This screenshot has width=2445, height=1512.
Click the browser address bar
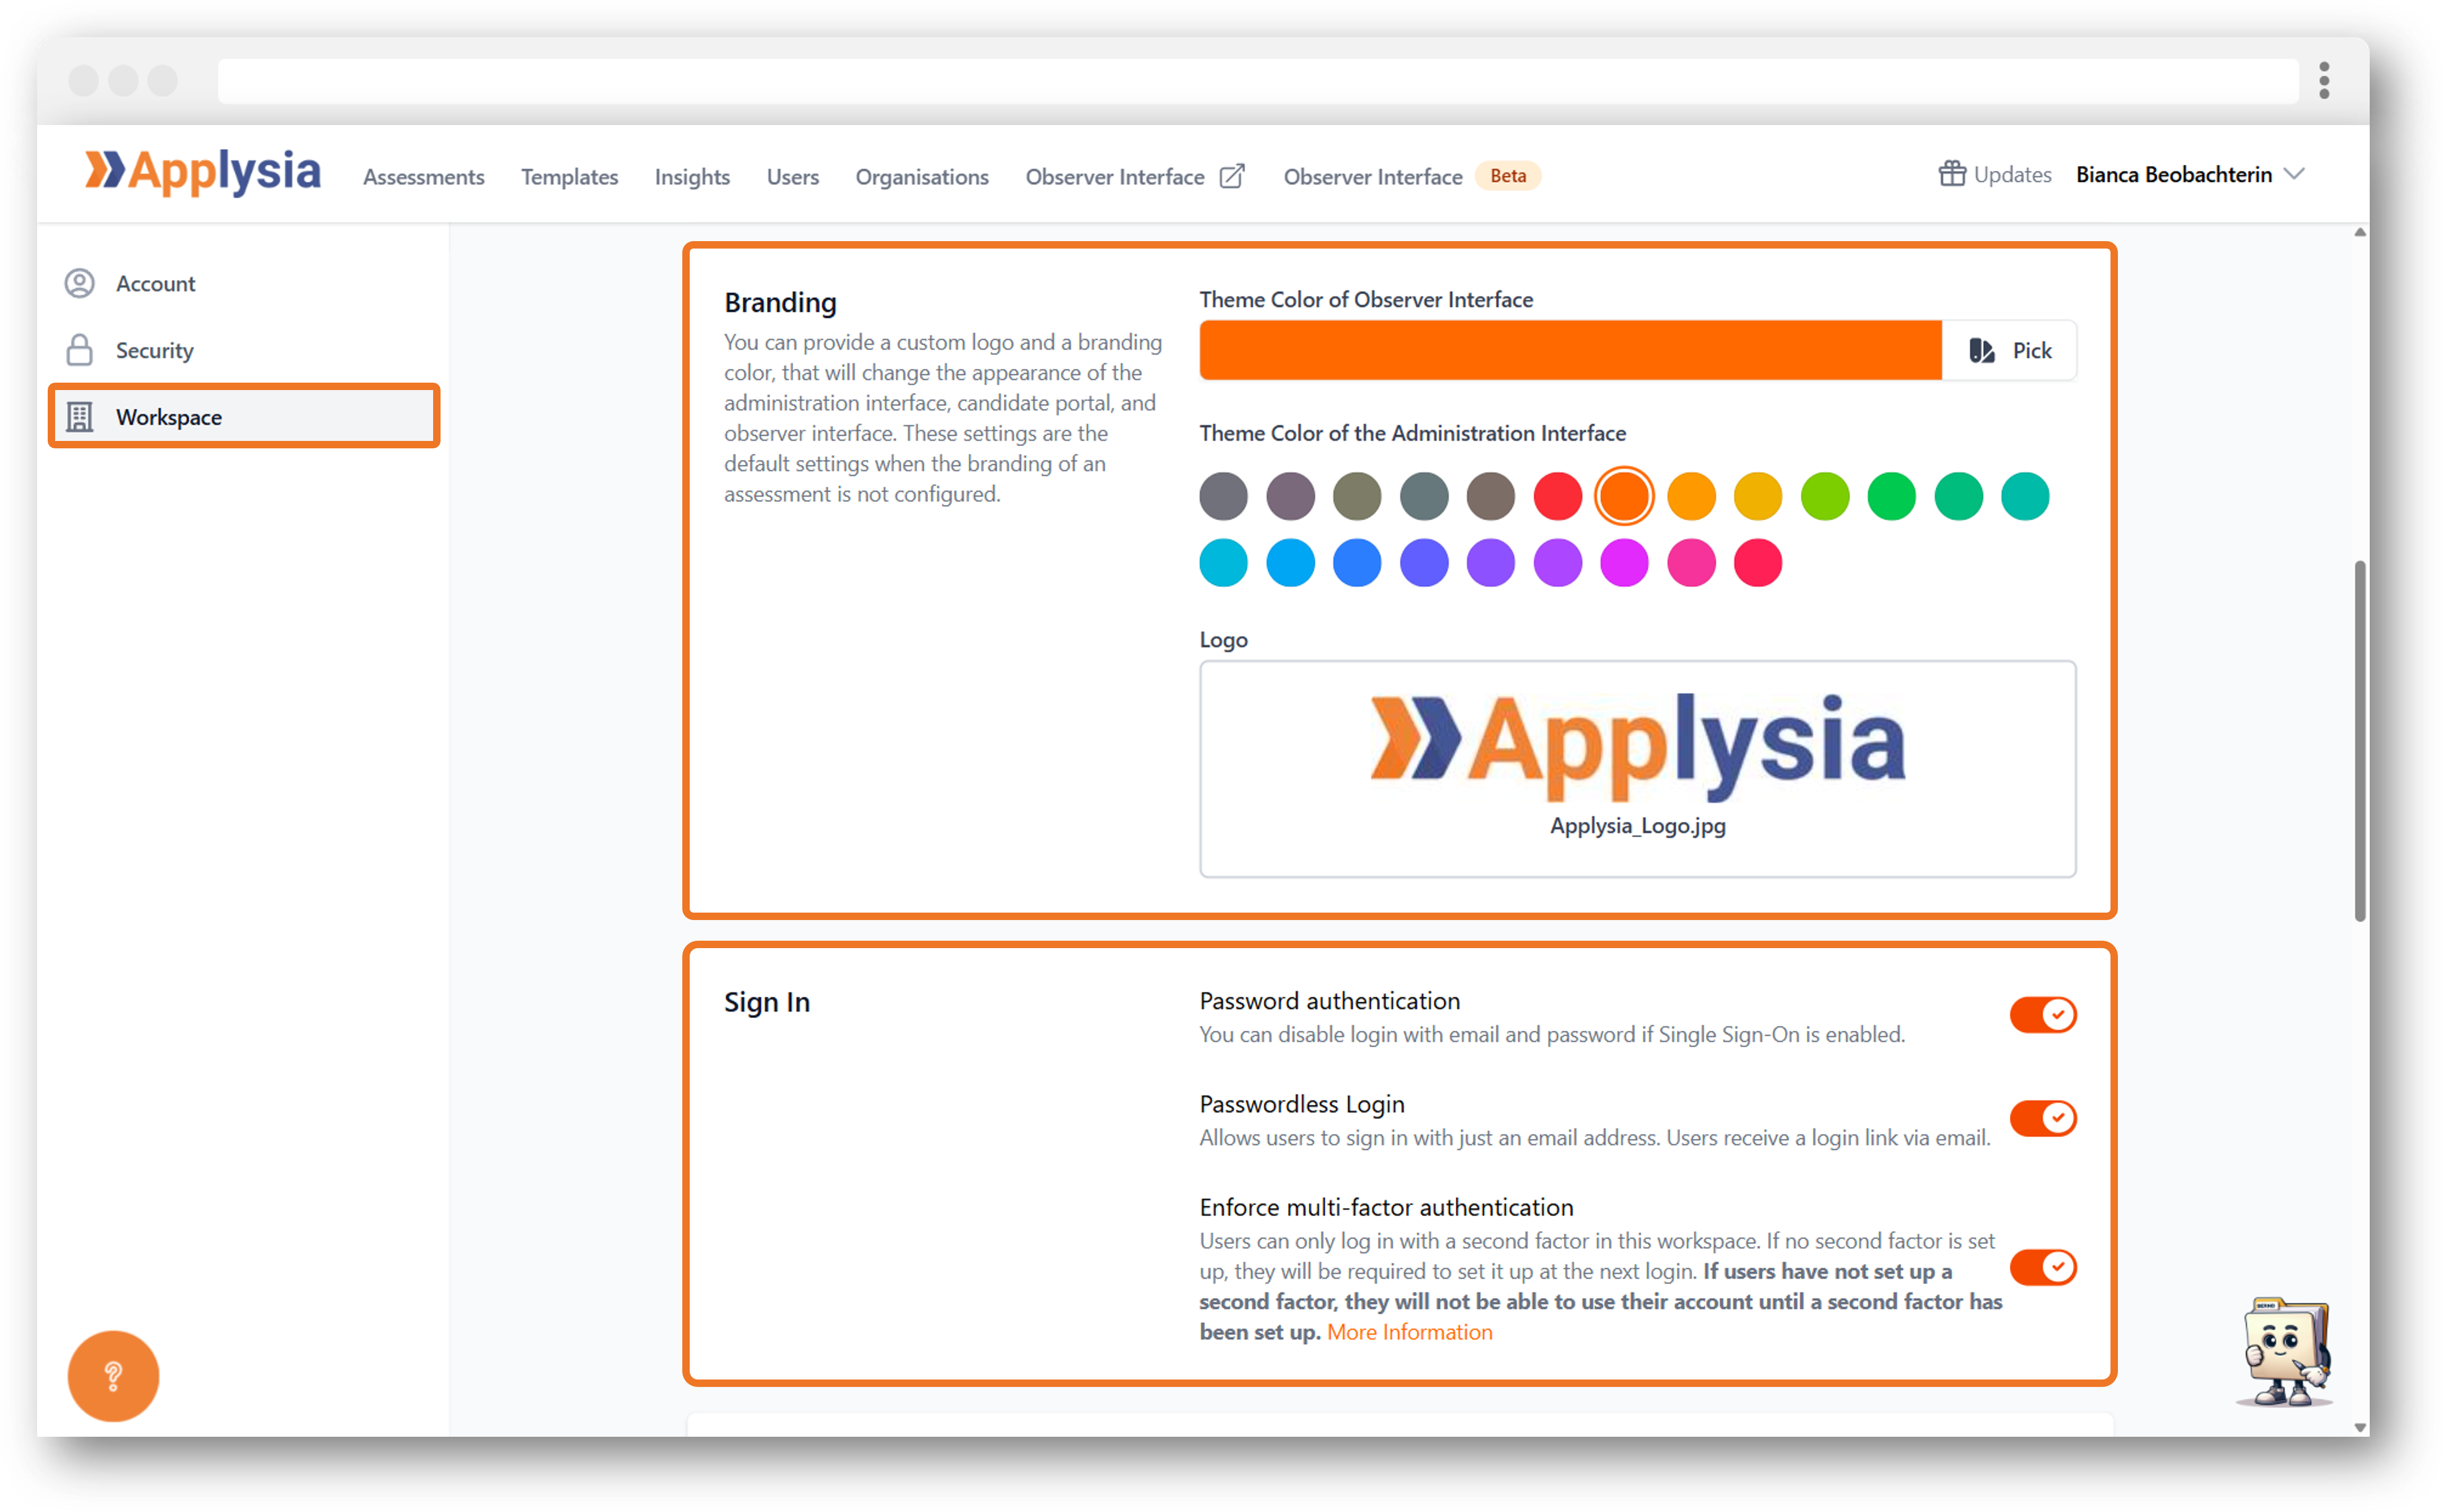tap(1258, 81)
